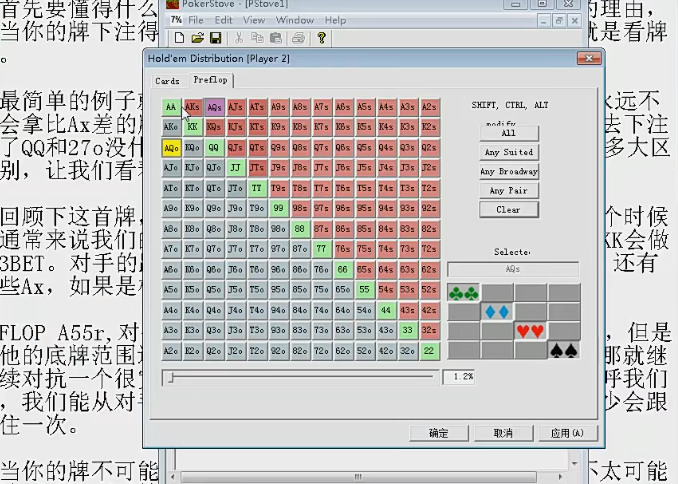Select the red hearts suit combination
The width and height of the screenshot is (678, 484).
tap(530, 330)
